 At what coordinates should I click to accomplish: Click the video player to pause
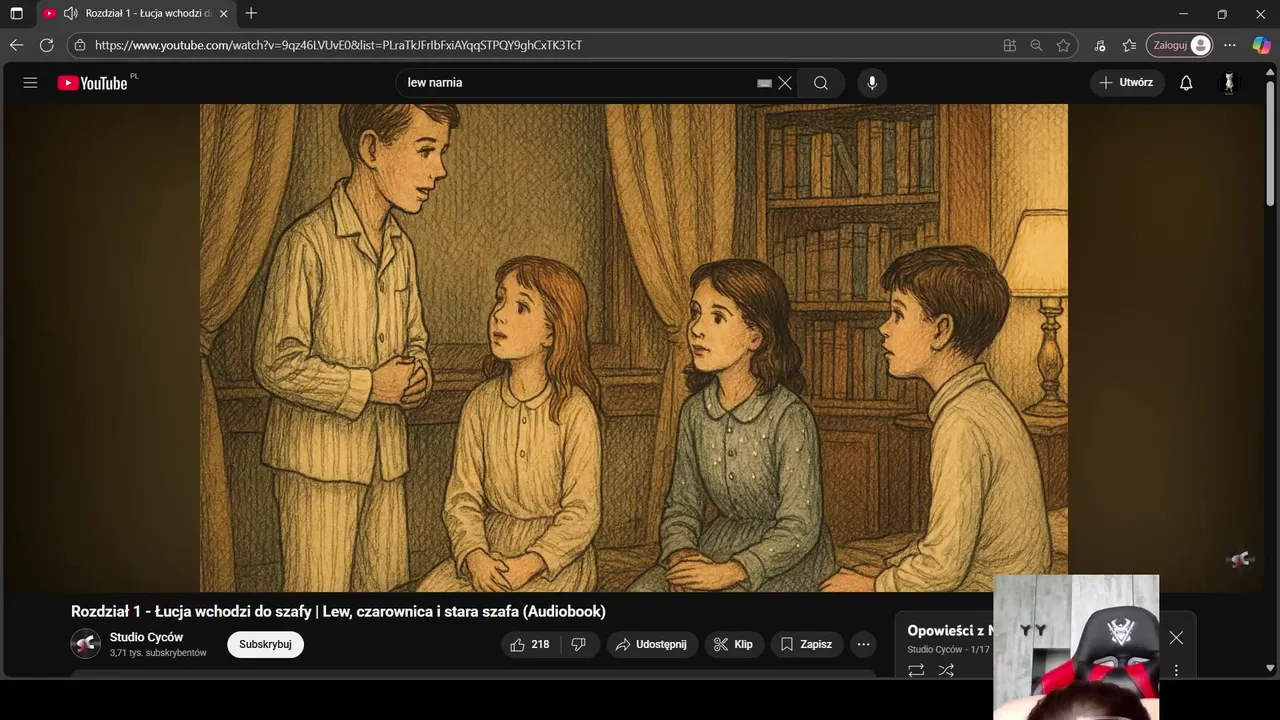point(634,348)
